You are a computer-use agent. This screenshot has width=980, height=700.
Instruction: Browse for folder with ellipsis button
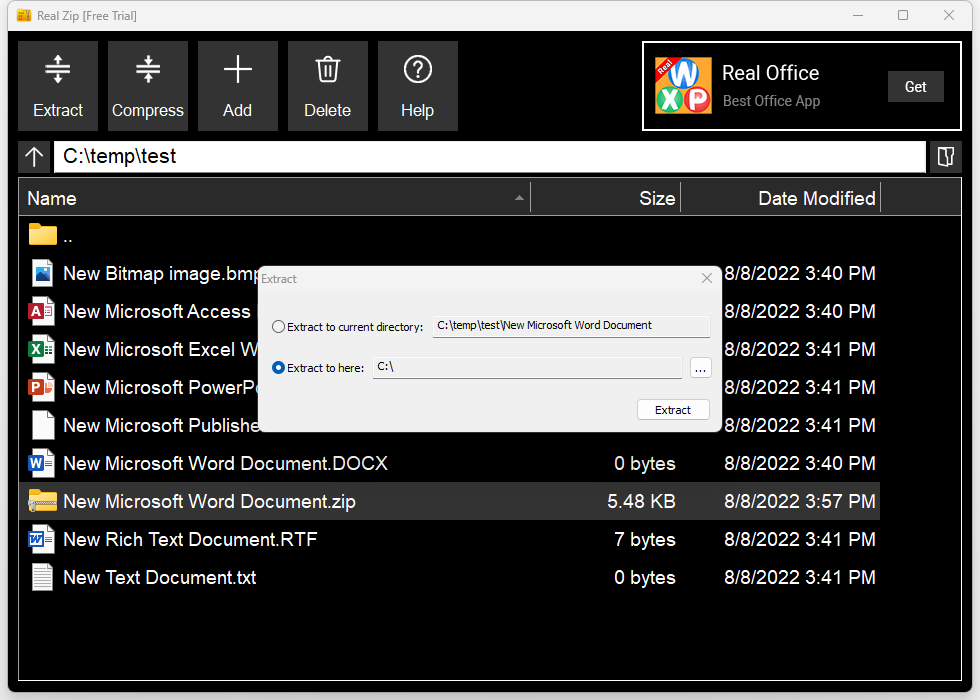coord(701,368)
